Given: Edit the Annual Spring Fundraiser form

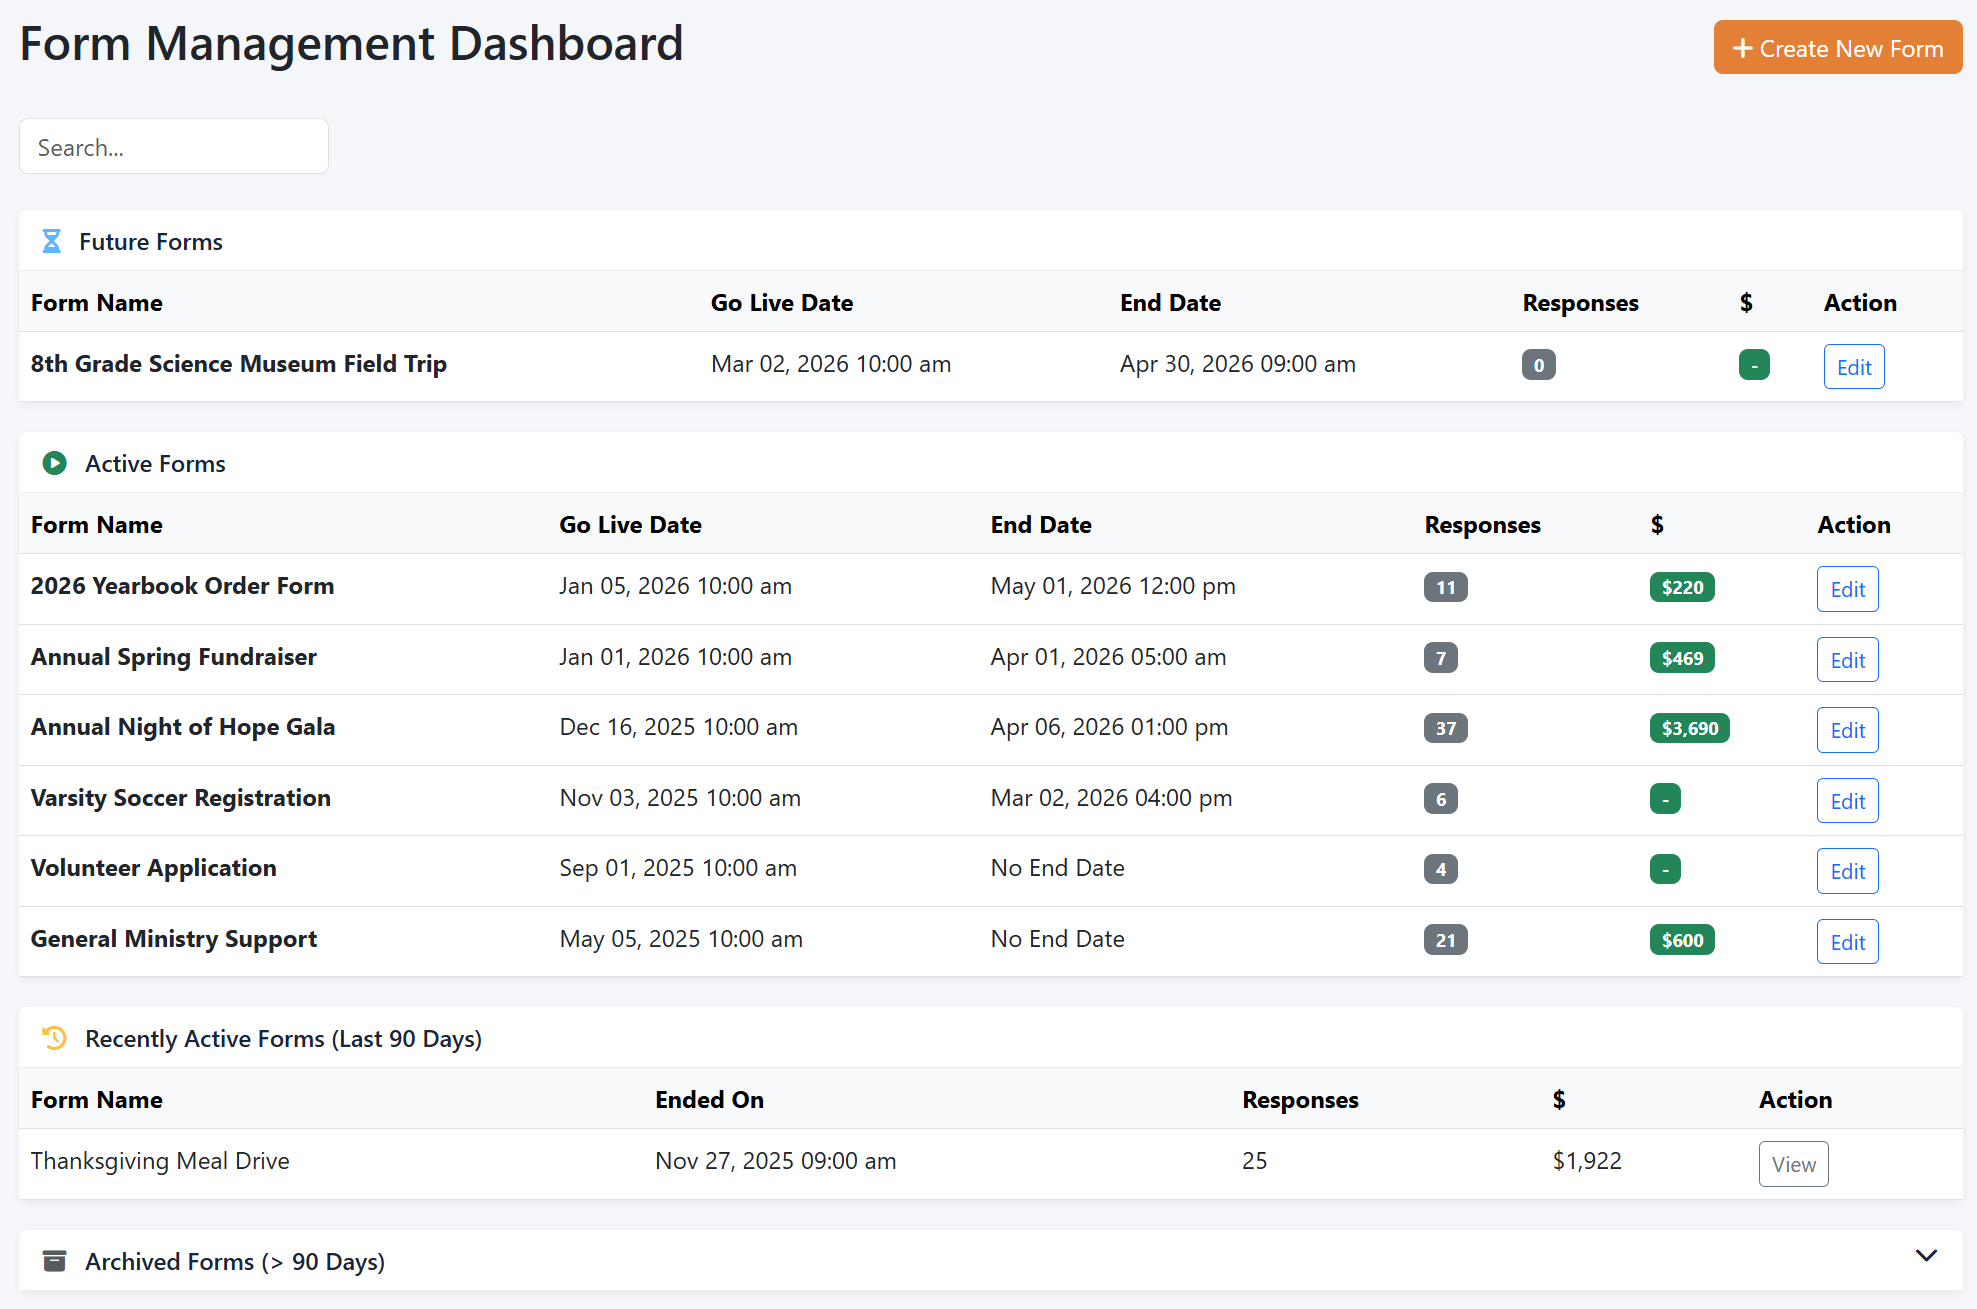Looking at the screenshot, I should pyautogui.click(x=1847, y=660).
